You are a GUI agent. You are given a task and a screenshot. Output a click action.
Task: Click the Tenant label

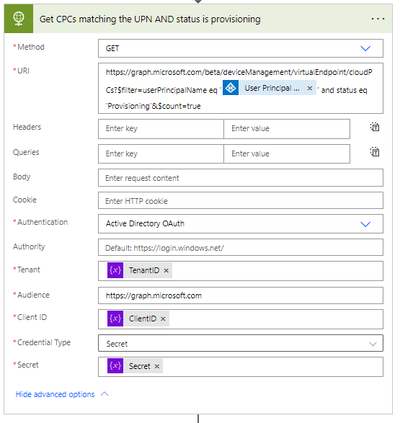(x=29, y=270)
